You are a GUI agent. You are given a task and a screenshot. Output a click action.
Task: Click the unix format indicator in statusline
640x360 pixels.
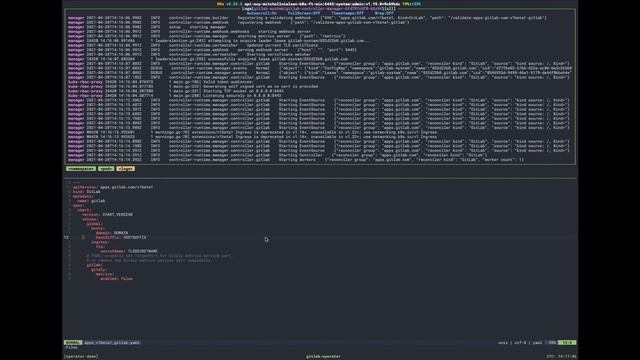pyautogui.click(x=503, y=342)
